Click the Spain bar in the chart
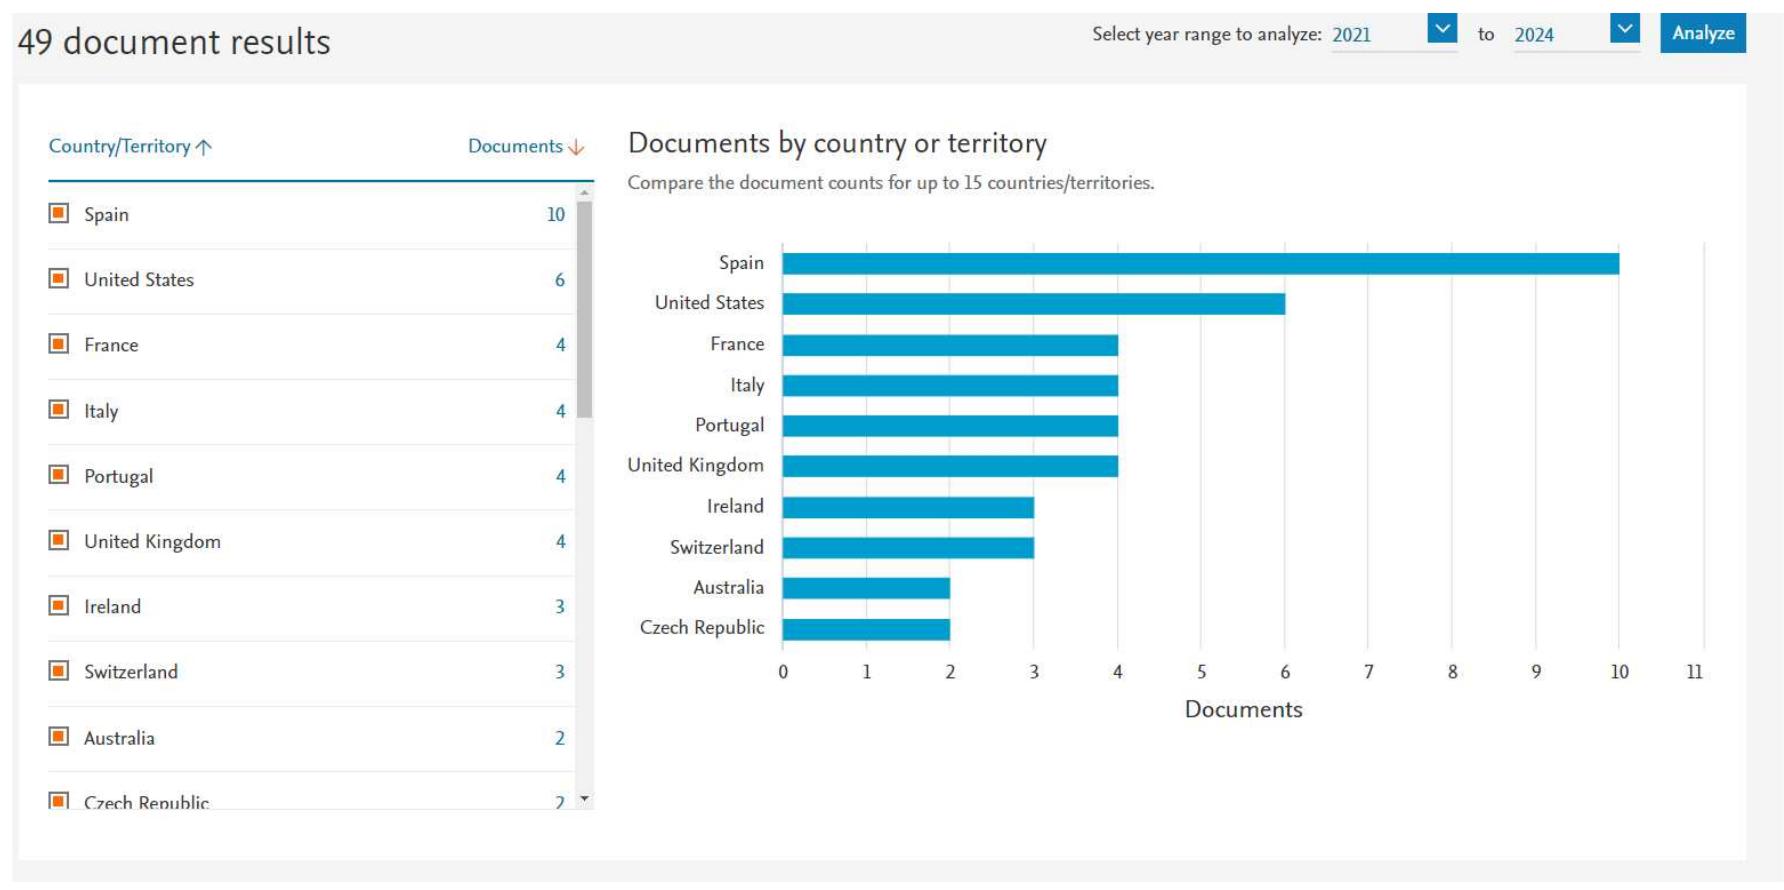Image resolution: width=1784 pixels, height=890 pixels. click(1200, 263)
